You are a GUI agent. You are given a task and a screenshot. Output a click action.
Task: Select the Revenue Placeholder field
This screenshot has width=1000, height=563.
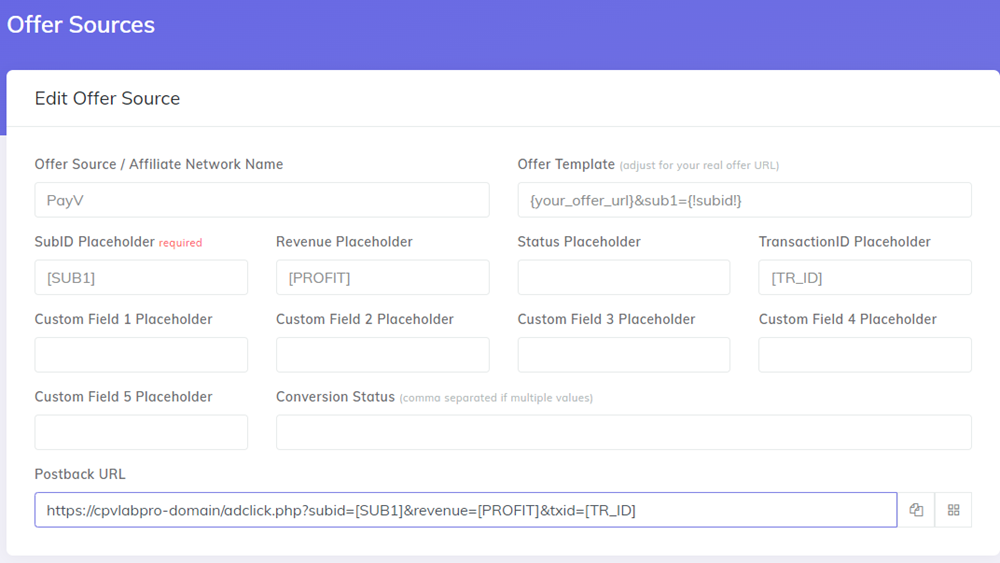tap(383, 277)
